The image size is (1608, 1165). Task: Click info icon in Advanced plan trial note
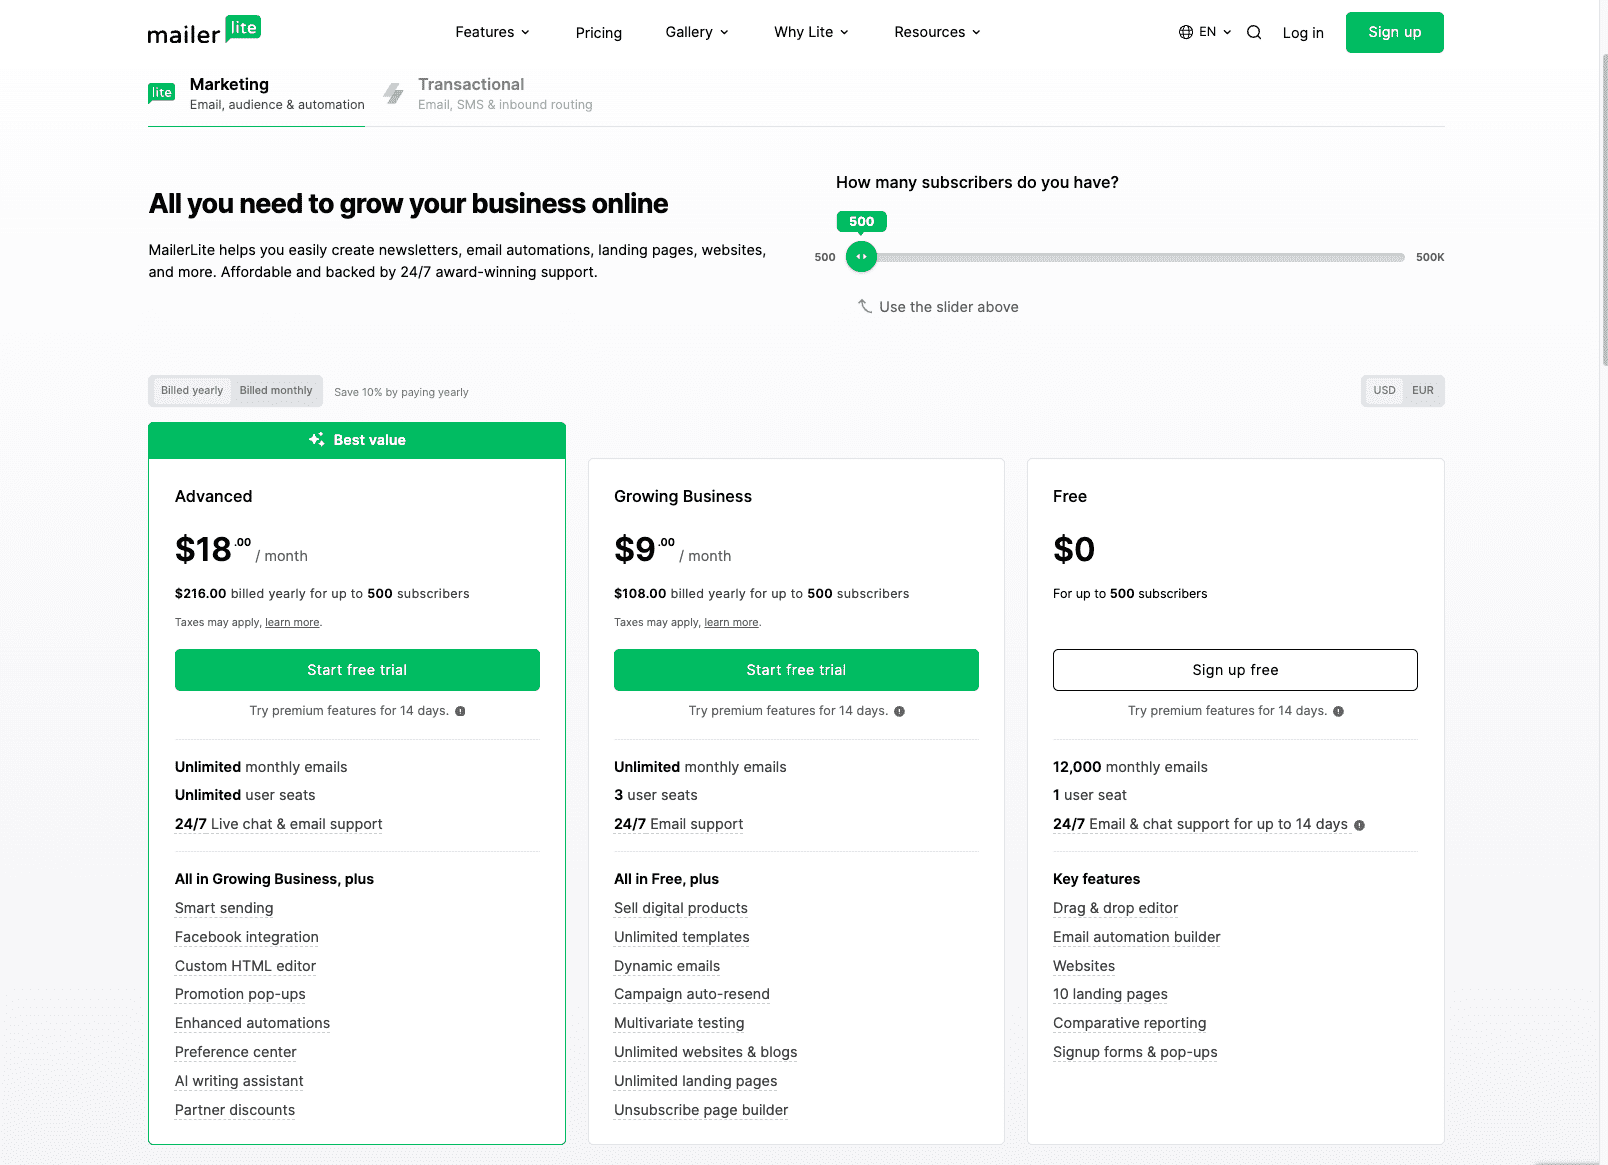[460, 711]
